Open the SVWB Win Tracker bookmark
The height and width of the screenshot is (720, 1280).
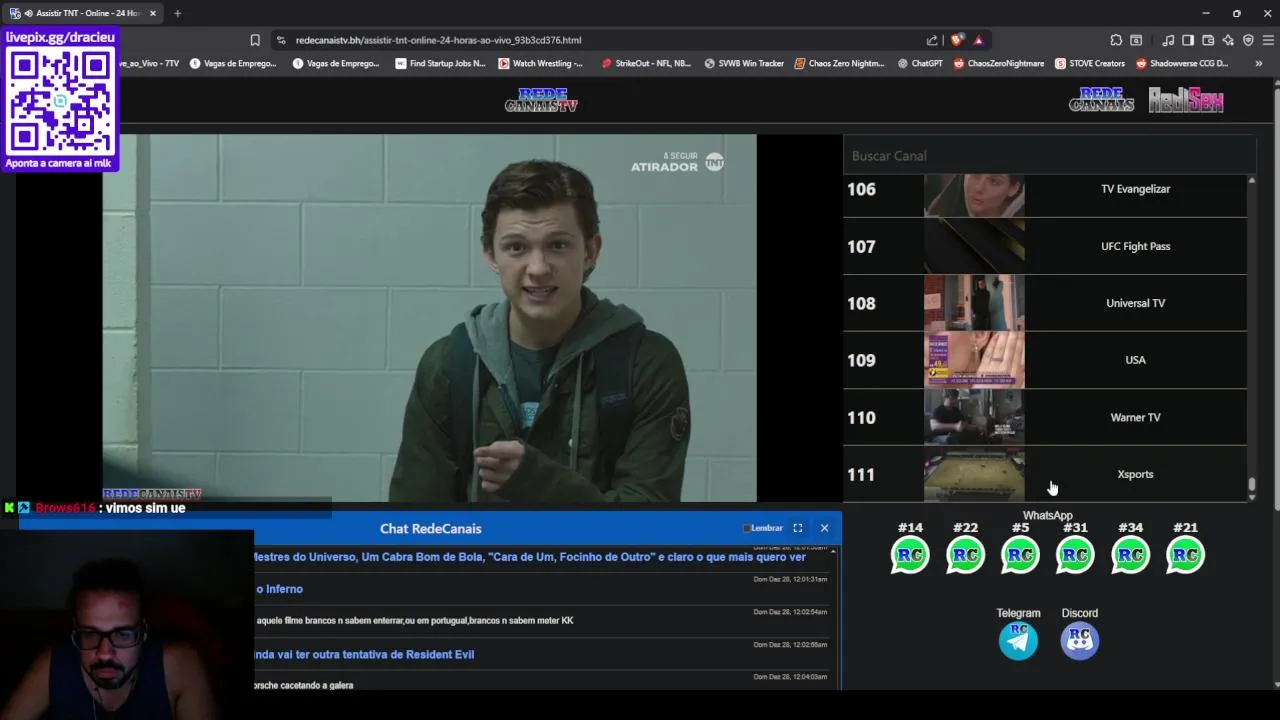coord(744,63)
